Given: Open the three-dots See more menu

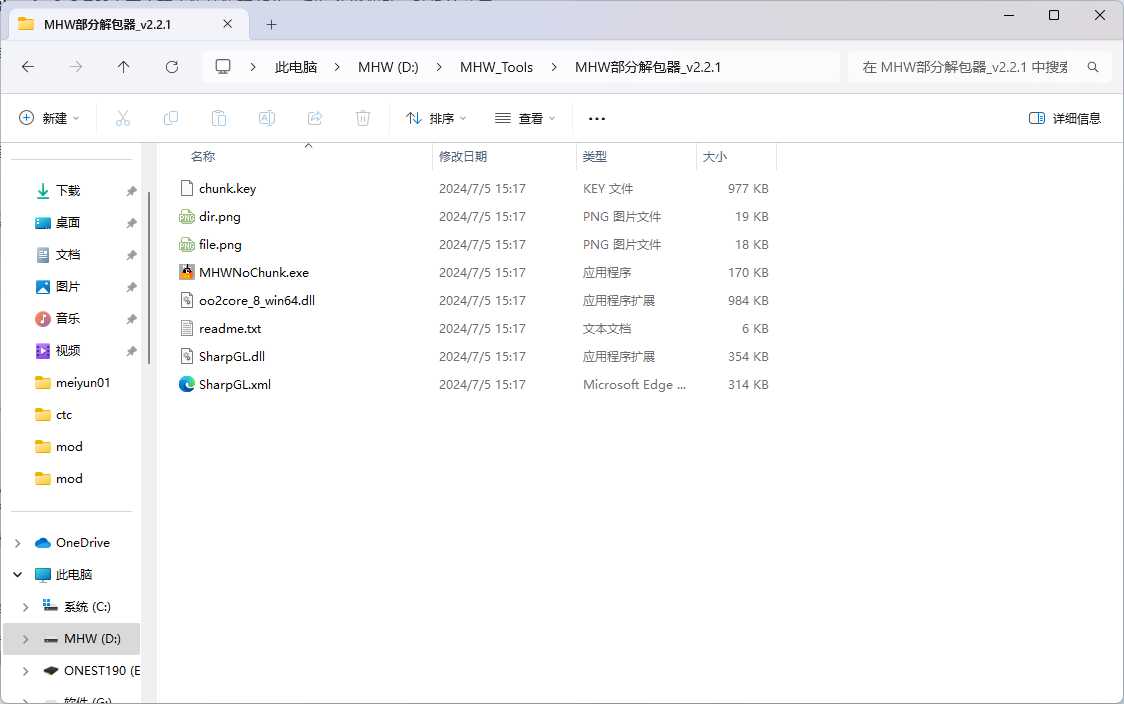Looking at the screenshot, I should [x=597, y=118].
